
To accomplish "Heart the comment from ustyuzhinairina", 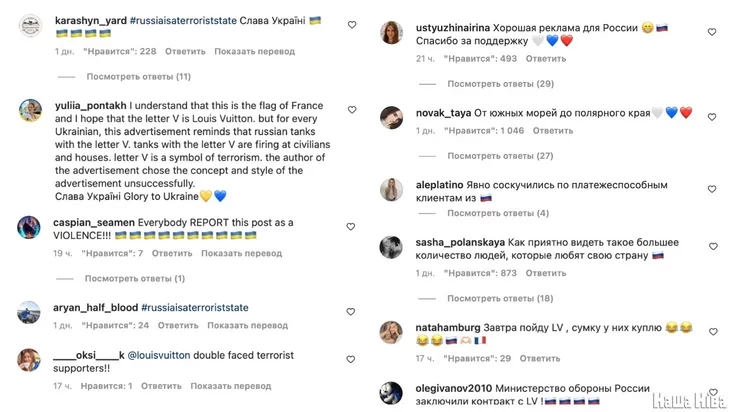I will 712,32.
